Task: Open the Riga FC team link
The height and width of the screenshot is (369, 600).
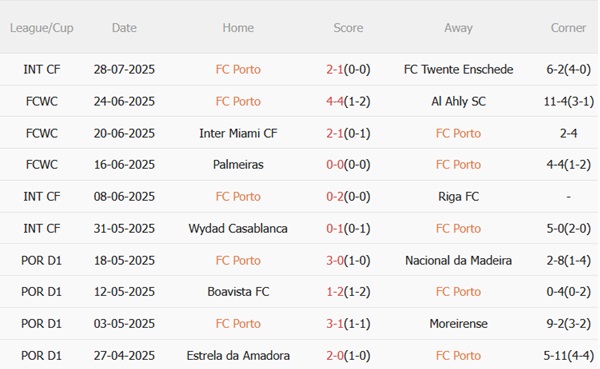Action: point(458,197)
